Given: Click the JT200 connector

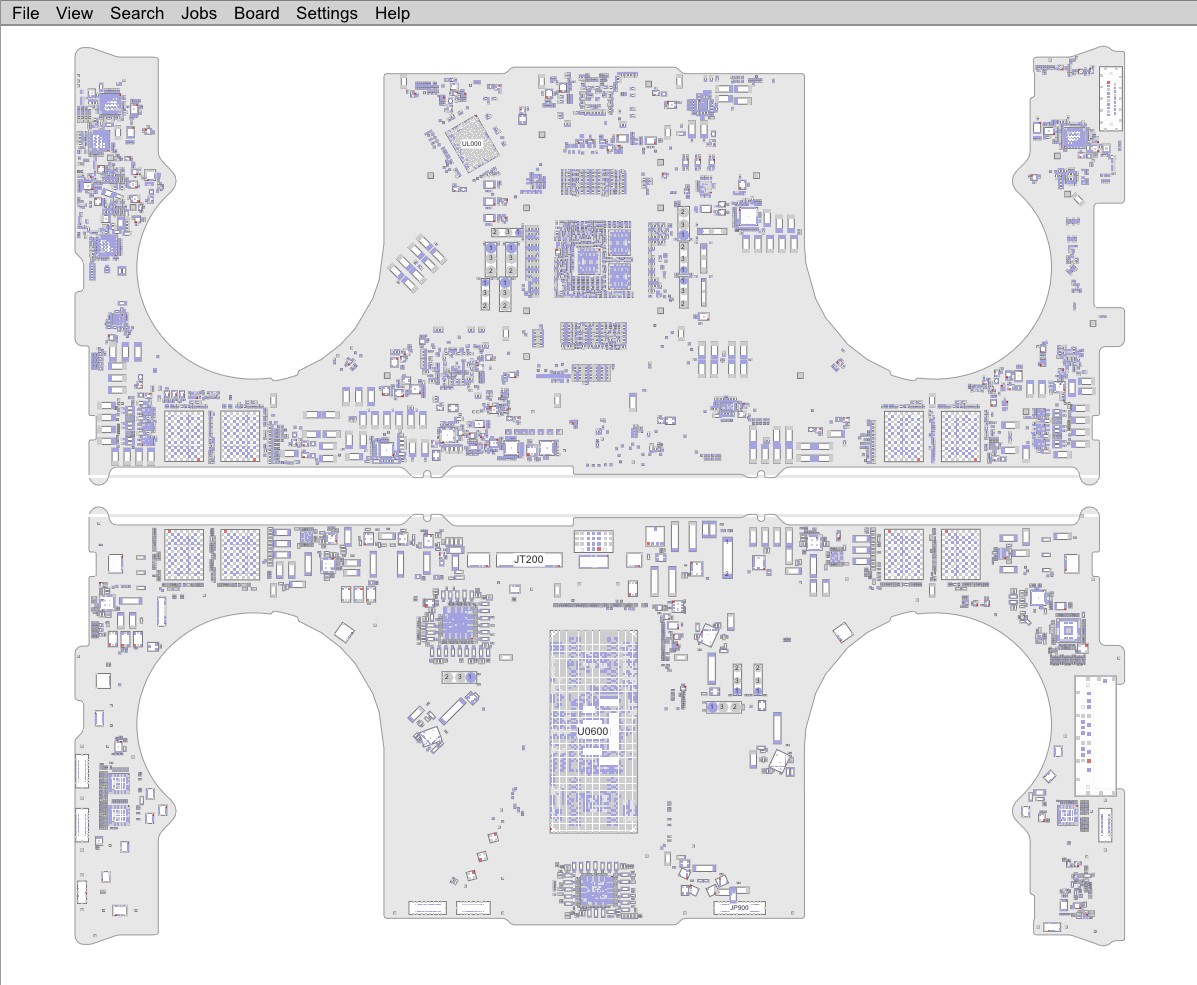Looking at the screenshot, I should pos(528,559).
